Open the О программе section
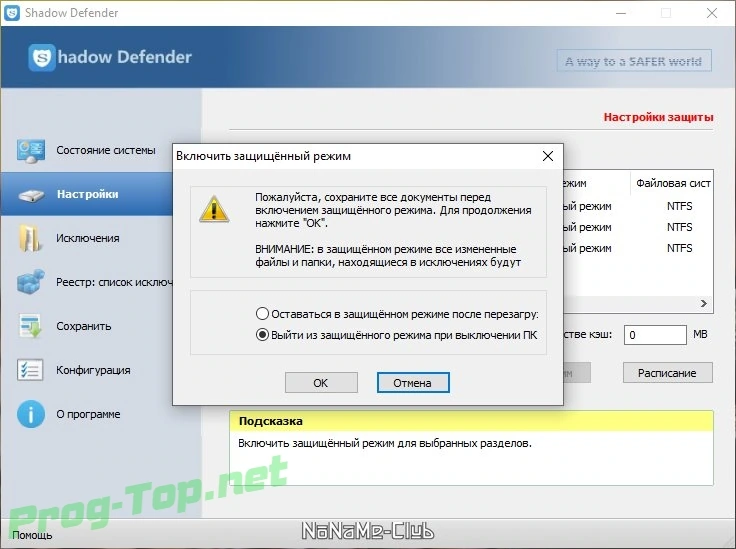Screen dimensions: 736x549 coord(88,414)
